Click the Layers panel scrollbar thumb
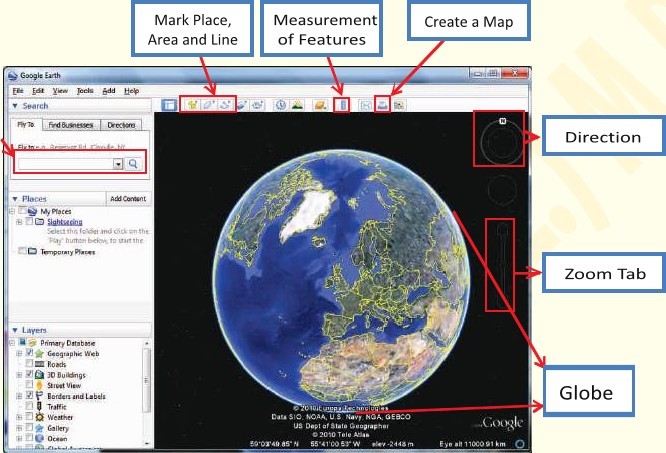 tap(147, 380)
